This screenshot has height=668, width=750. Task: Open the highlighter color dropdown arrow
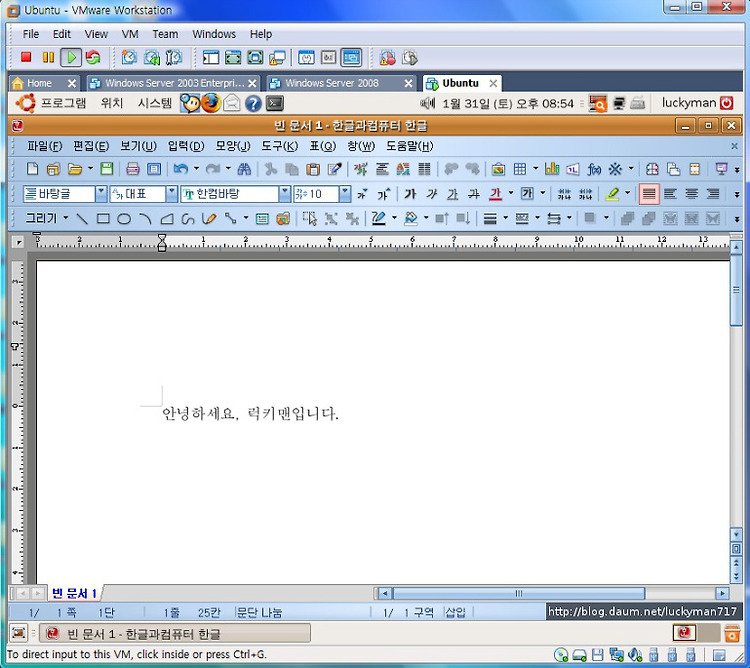(x=627, y=193)
